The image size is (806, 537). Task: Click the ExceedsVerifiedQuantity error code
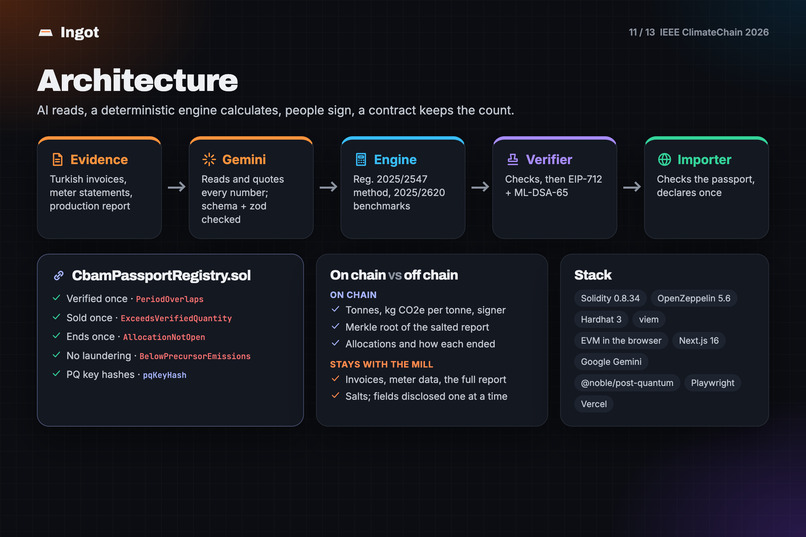[x=176, y=318]
